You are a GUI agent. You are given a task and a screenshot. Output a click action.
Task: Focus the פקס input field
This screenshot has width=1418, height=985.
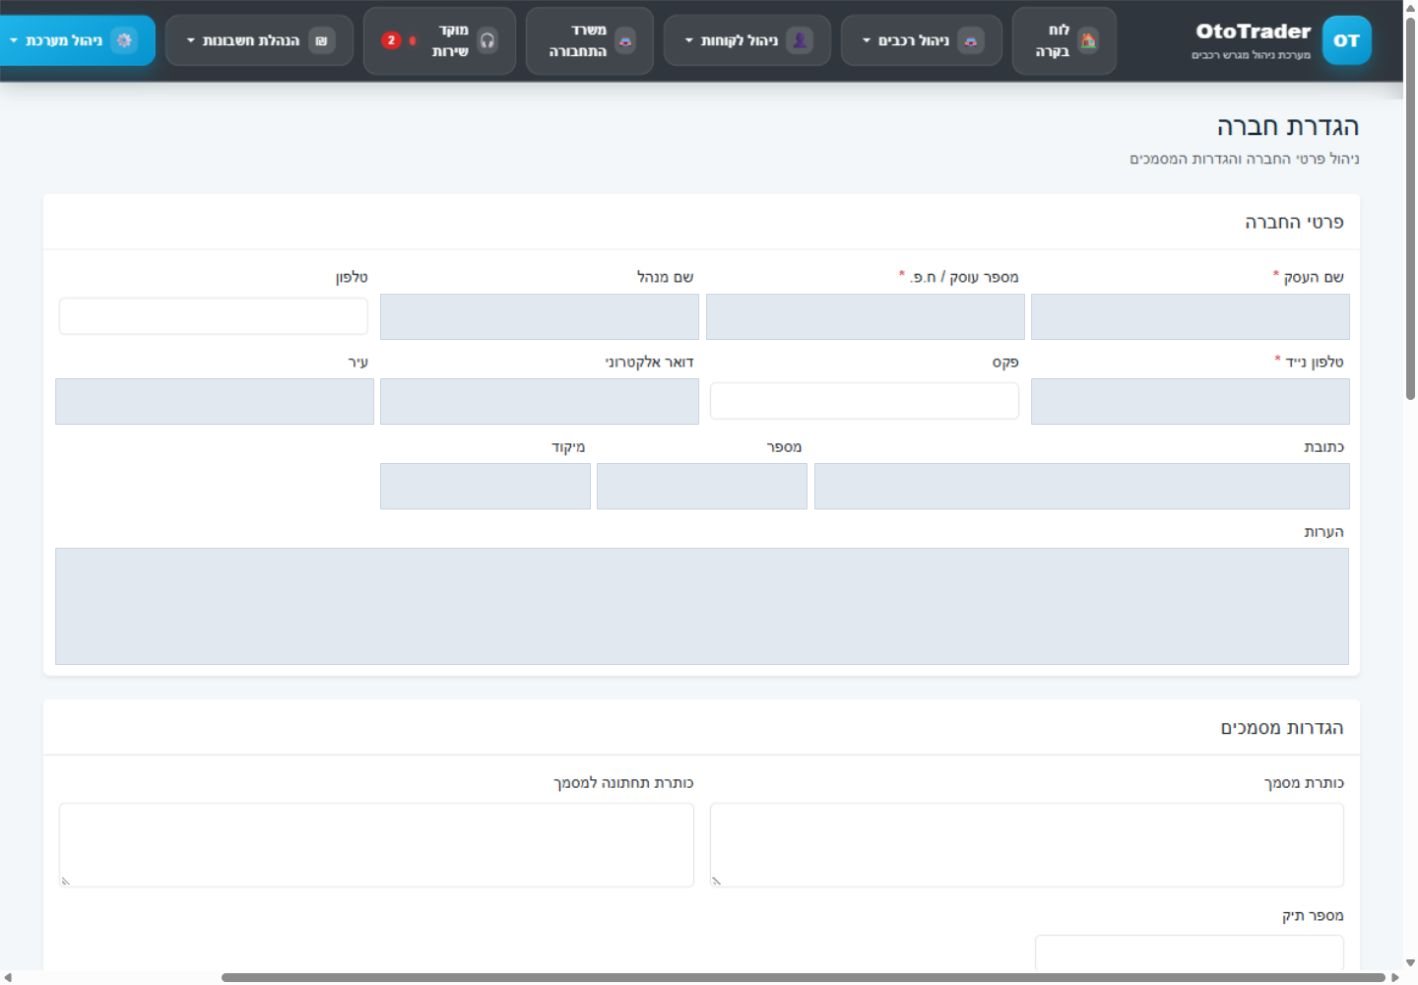(x=864, y=401)
